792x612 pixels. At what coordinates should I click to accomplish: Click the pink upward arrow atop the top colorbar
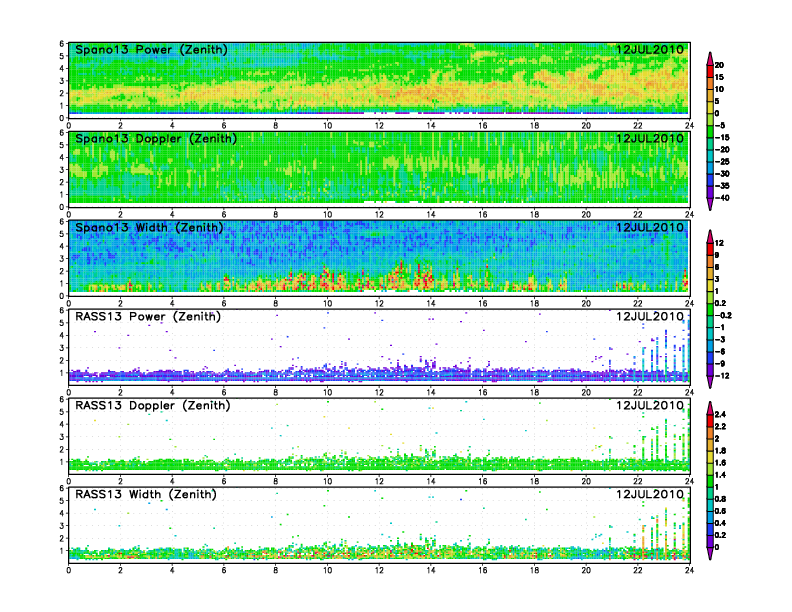tap(710, 59)
